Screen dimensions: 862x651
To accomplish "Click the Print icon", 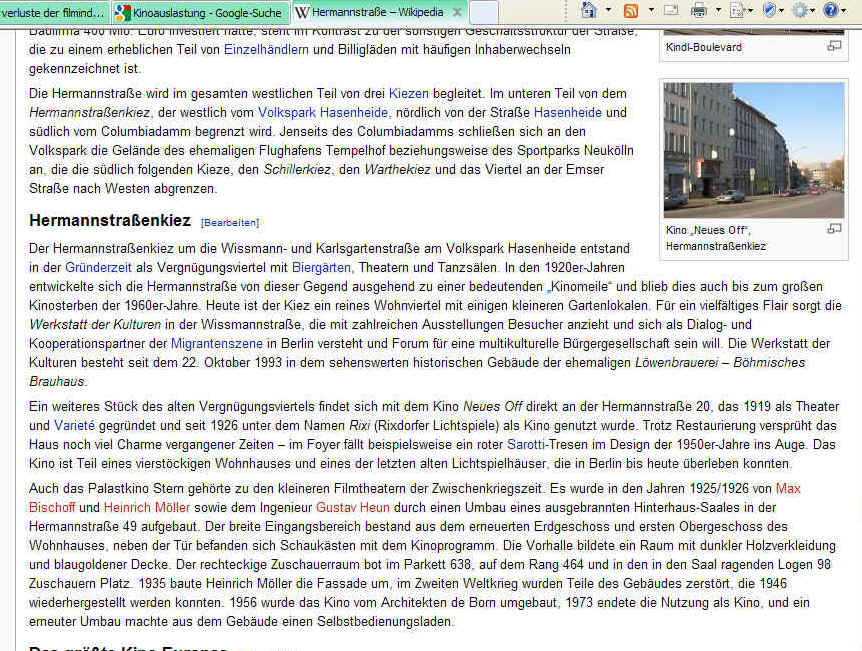I will coord(698,10).
